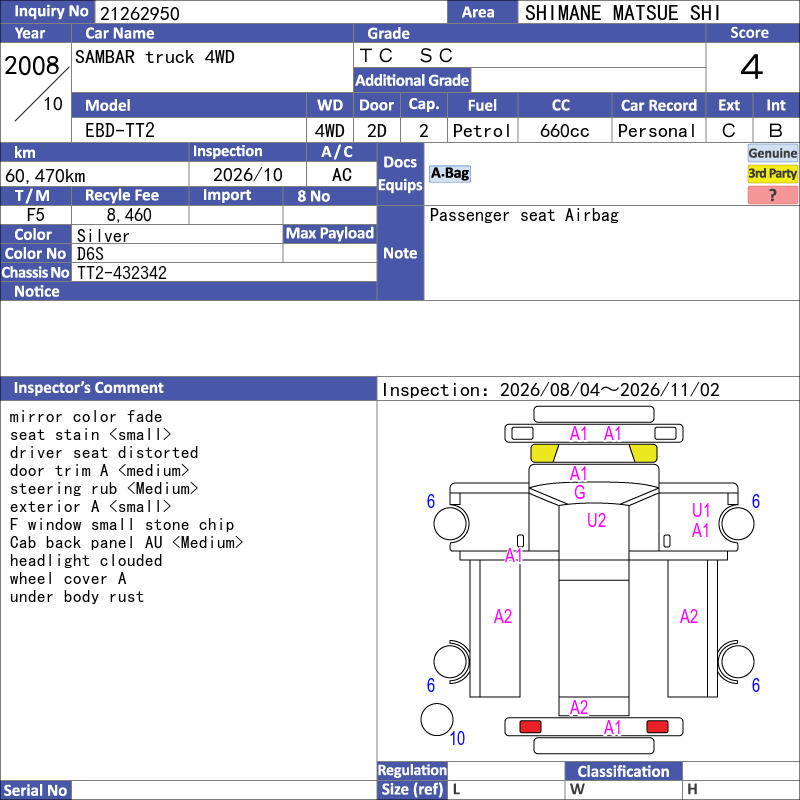Viewport: 800px width, 800px height.
Task: Click comment 'driver seat distorted'
Action: click(104, 453)
